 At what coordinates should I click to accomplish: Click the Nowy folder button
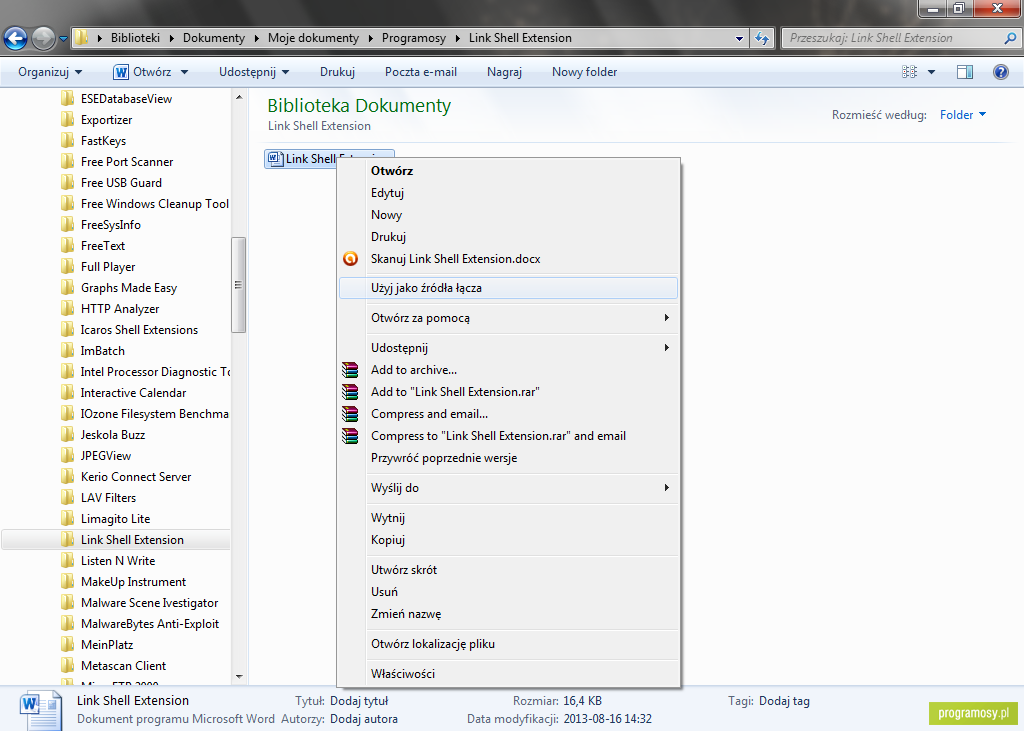tap(584, 72)
